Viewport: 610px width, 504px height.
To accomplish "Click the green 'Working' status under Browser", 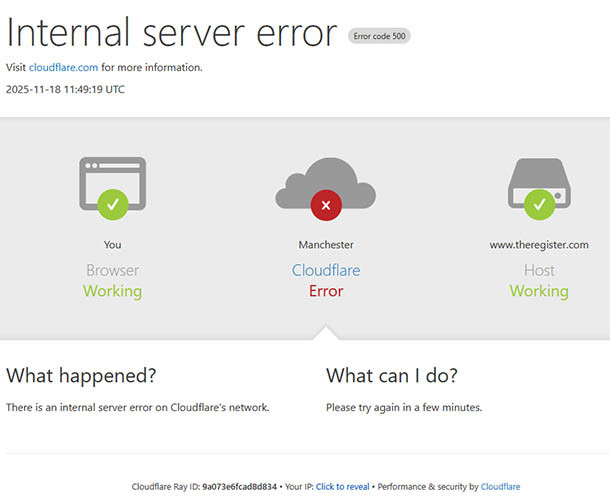I will (x=112, y=291).
